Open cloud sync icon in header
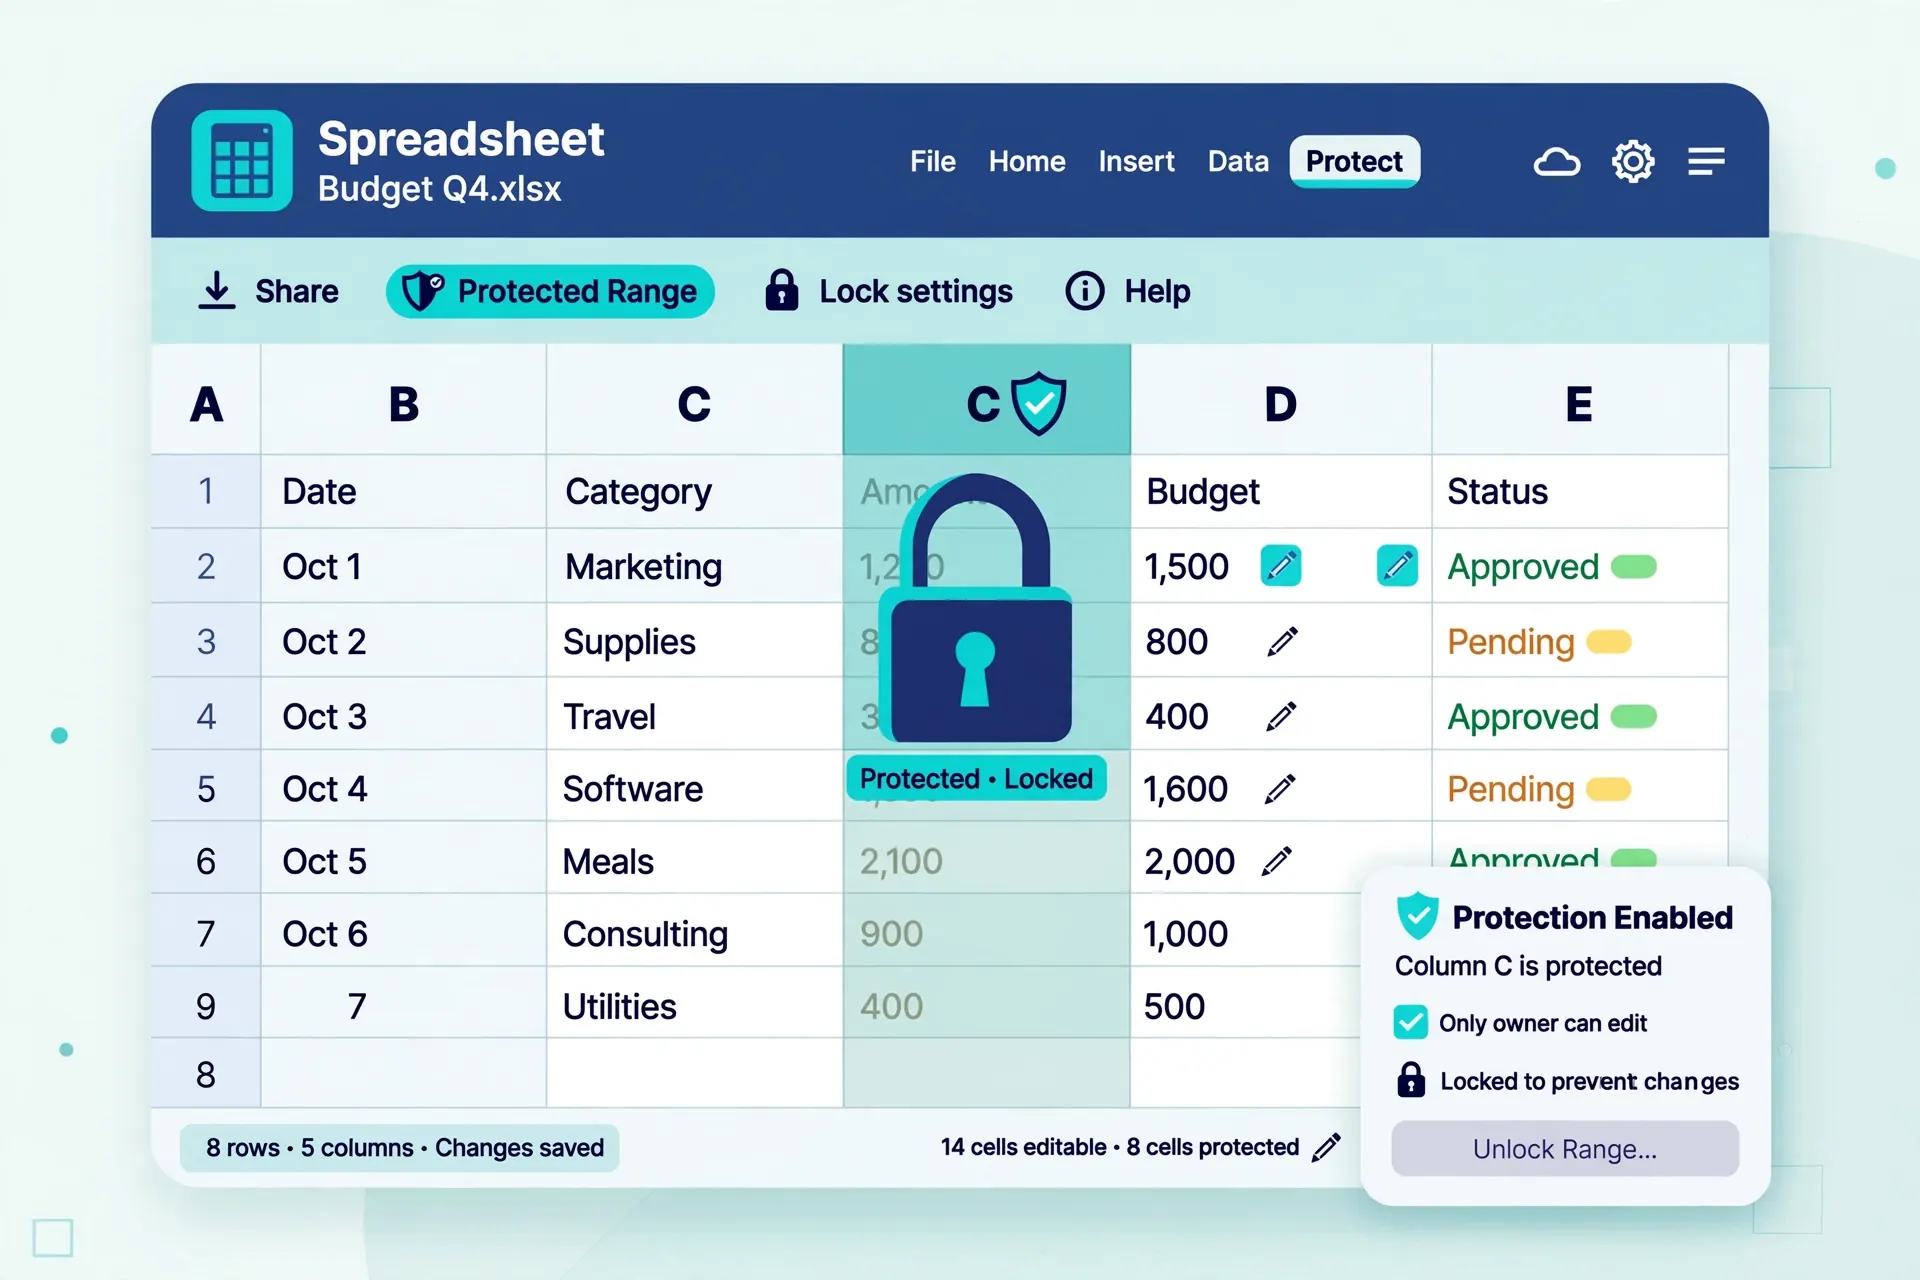1920x1280 pixels. [x=1557, y=161]
